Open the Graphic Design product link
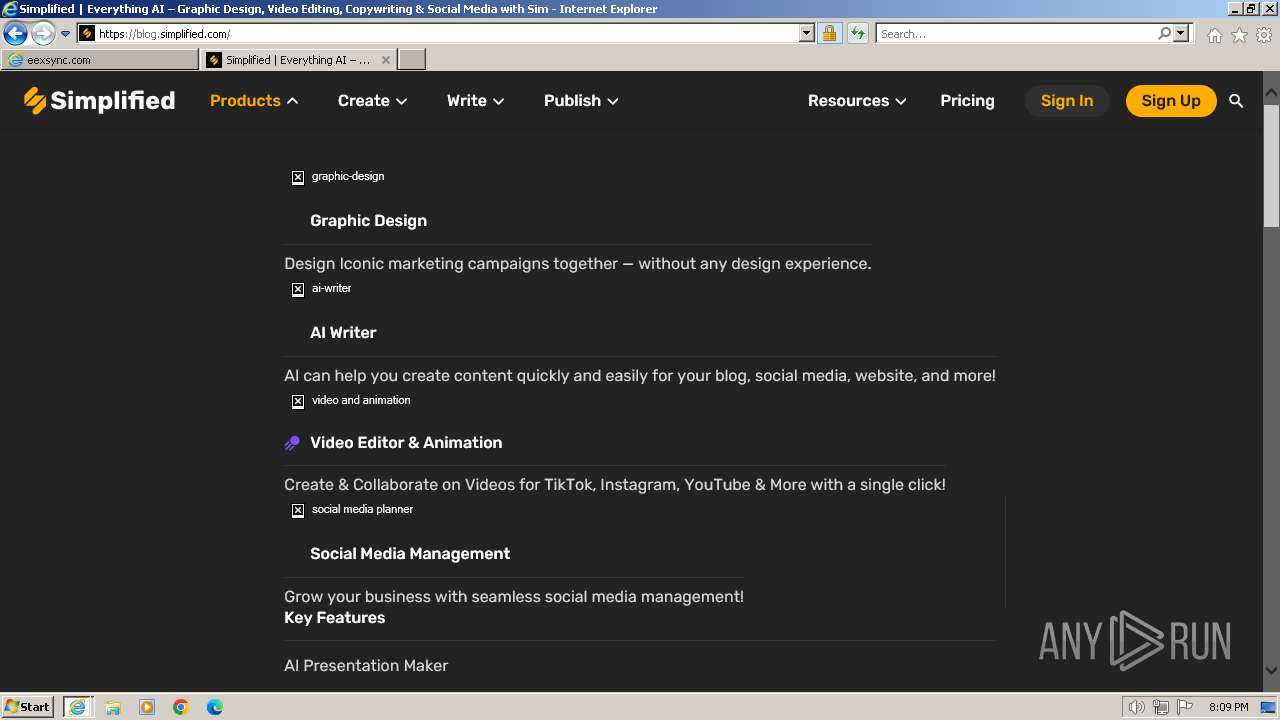This screenshot has height=720, width=1280. pos(368,221)
